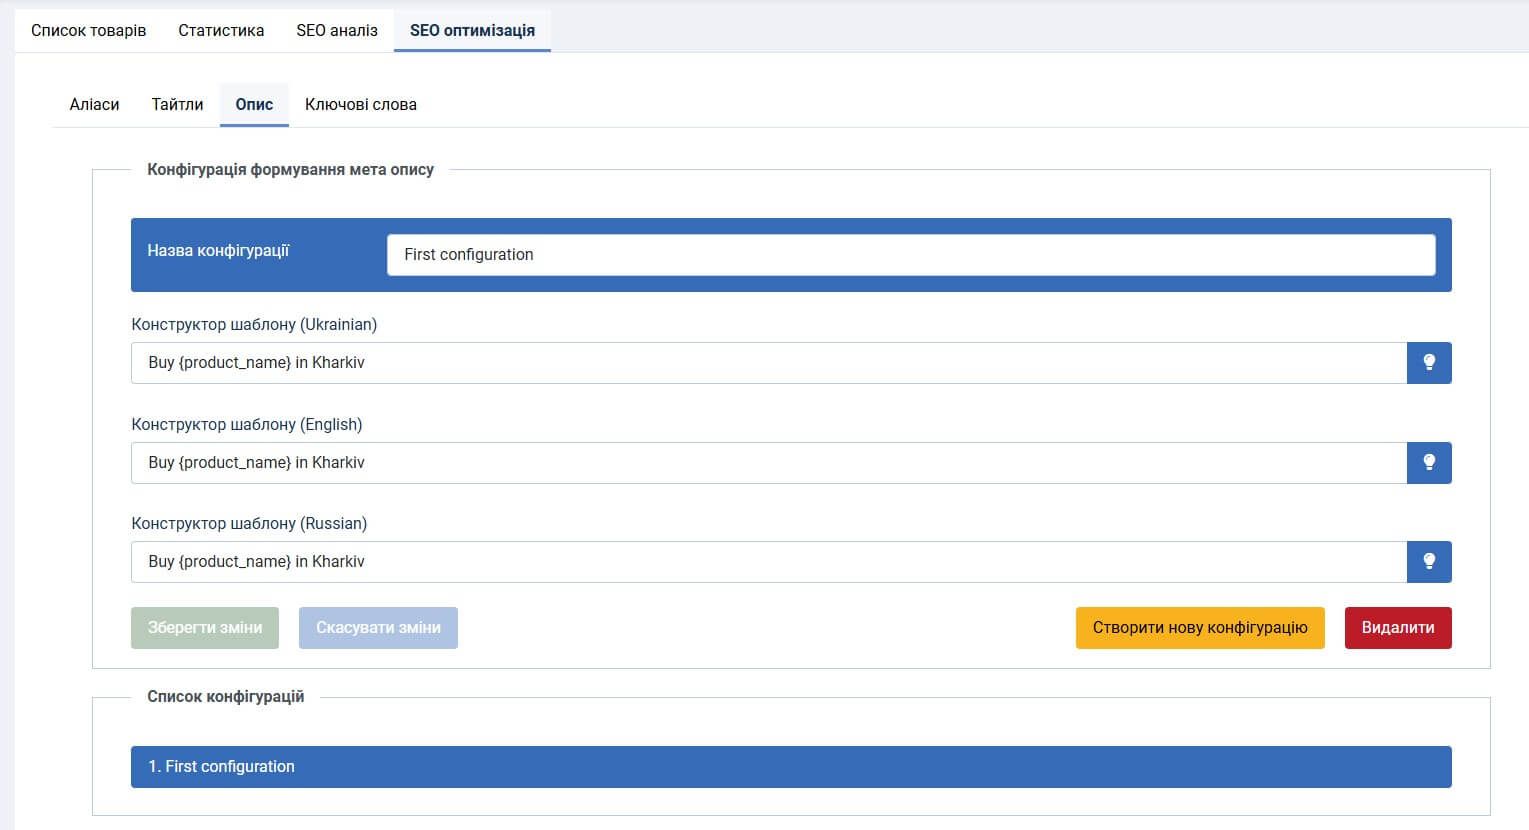The height and width of the screenshot is (830, 1529).
Task: Click the lightbulb hint for the English template
Action: [1428, 463]
